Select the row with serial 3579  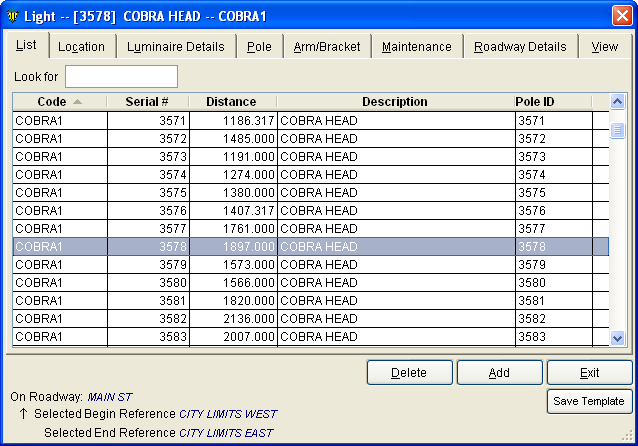pos(311,265)
